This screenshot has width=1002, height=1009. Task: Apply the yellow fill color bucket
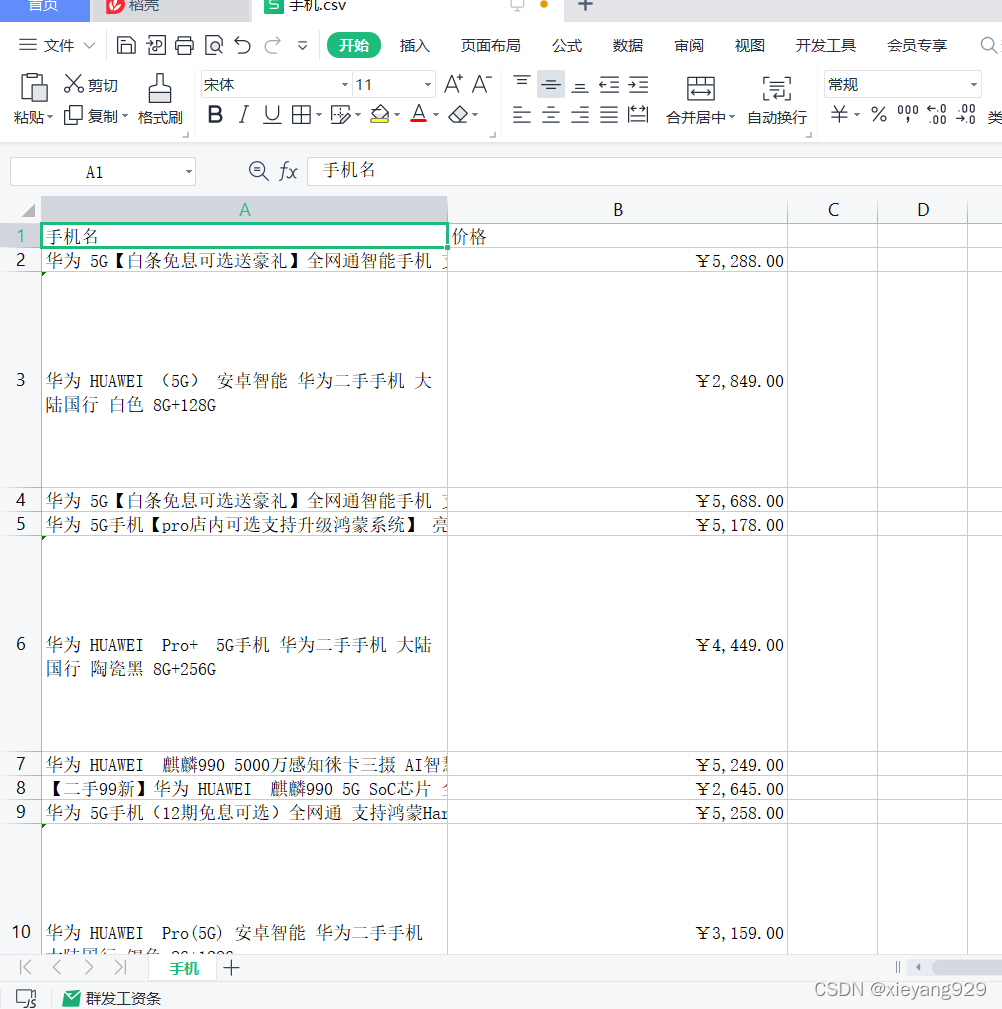[380, 115]
